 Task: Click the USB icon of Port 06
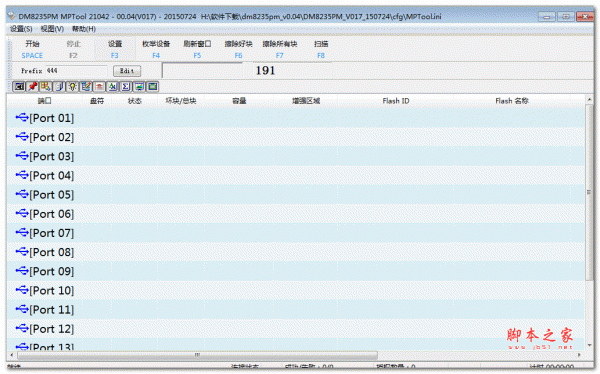22,213
